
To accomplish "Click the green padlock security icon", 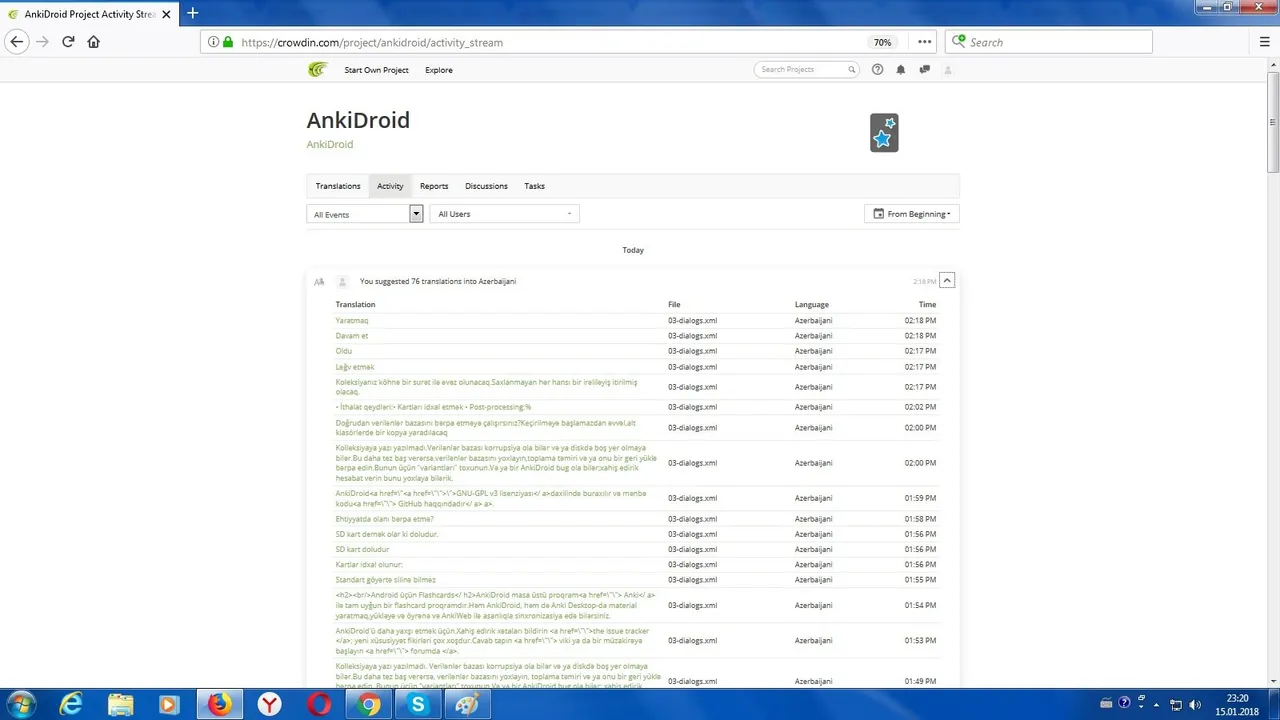I will tap(228, 42).
